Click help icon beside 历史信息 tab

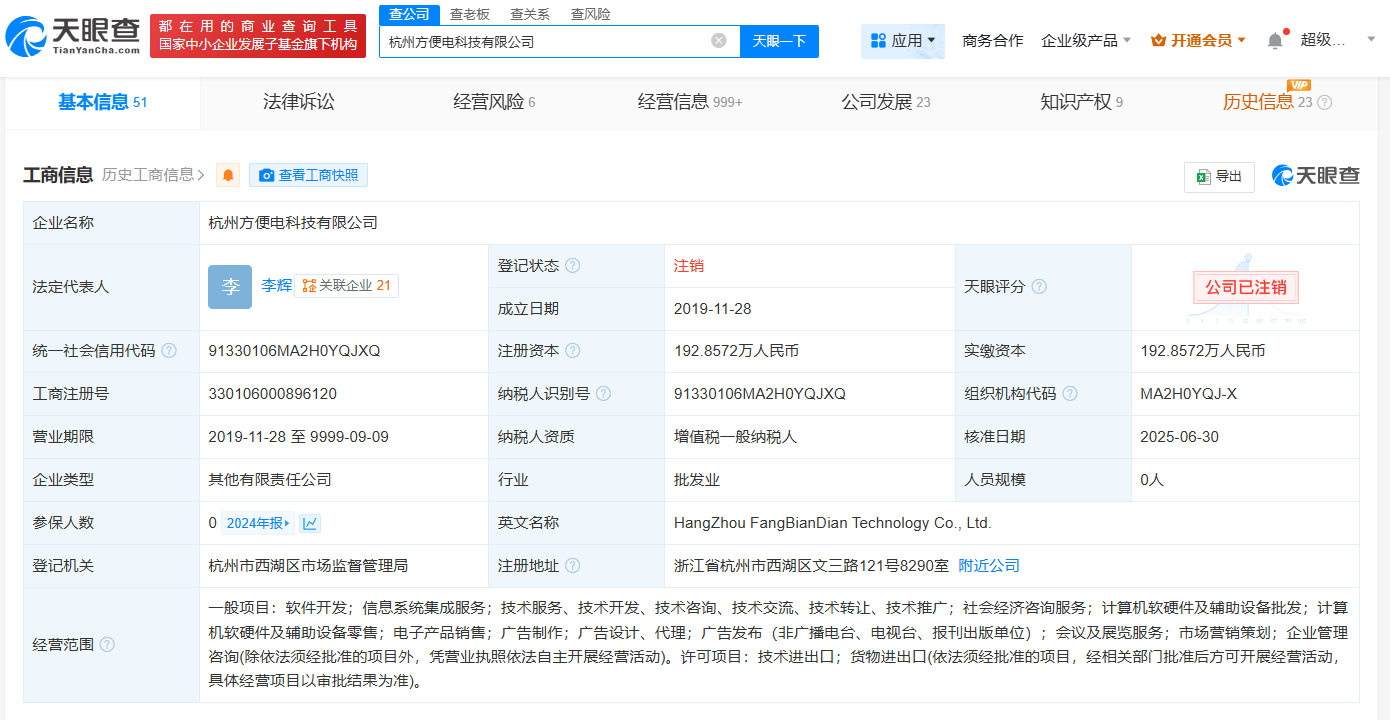pos(1324,102)
